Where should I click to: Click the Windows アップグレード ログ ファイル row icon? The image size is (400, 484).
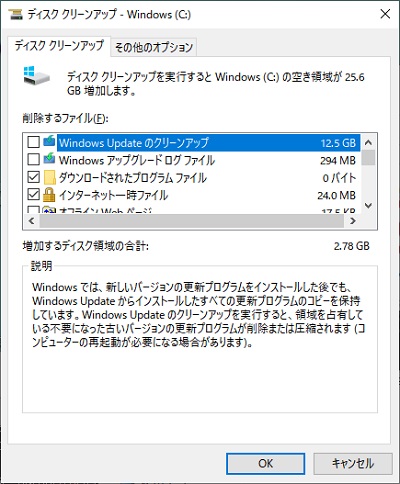(49, 159)
